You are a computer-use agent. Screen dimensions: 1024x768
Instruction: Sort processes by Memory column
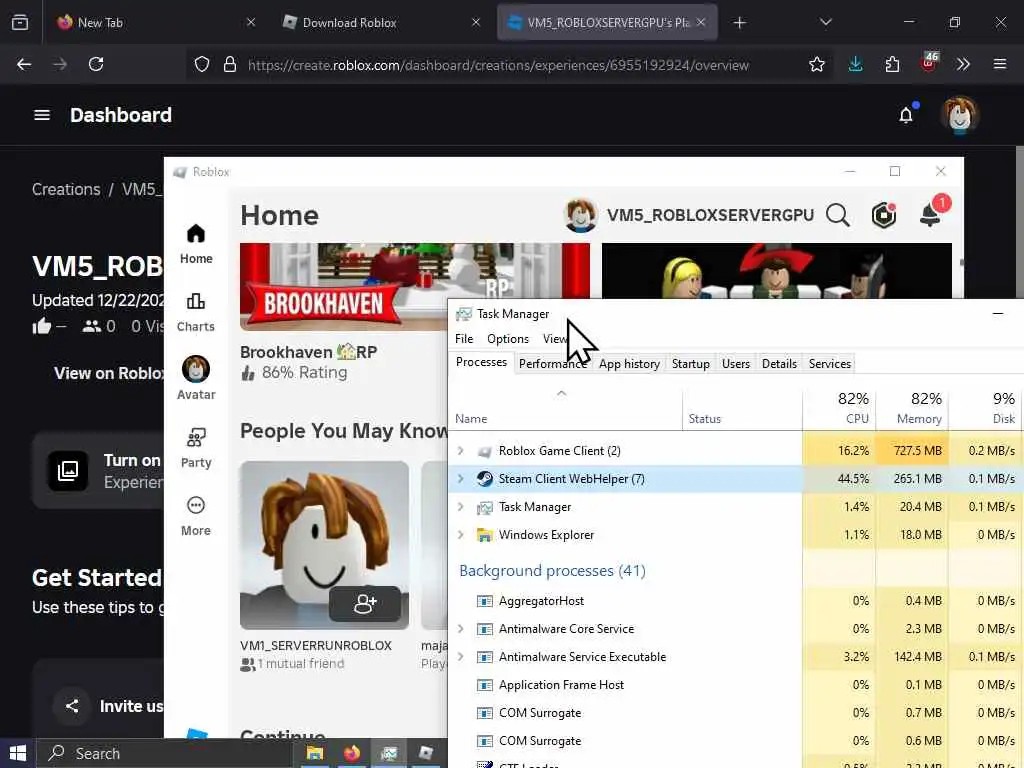(912, 408)
